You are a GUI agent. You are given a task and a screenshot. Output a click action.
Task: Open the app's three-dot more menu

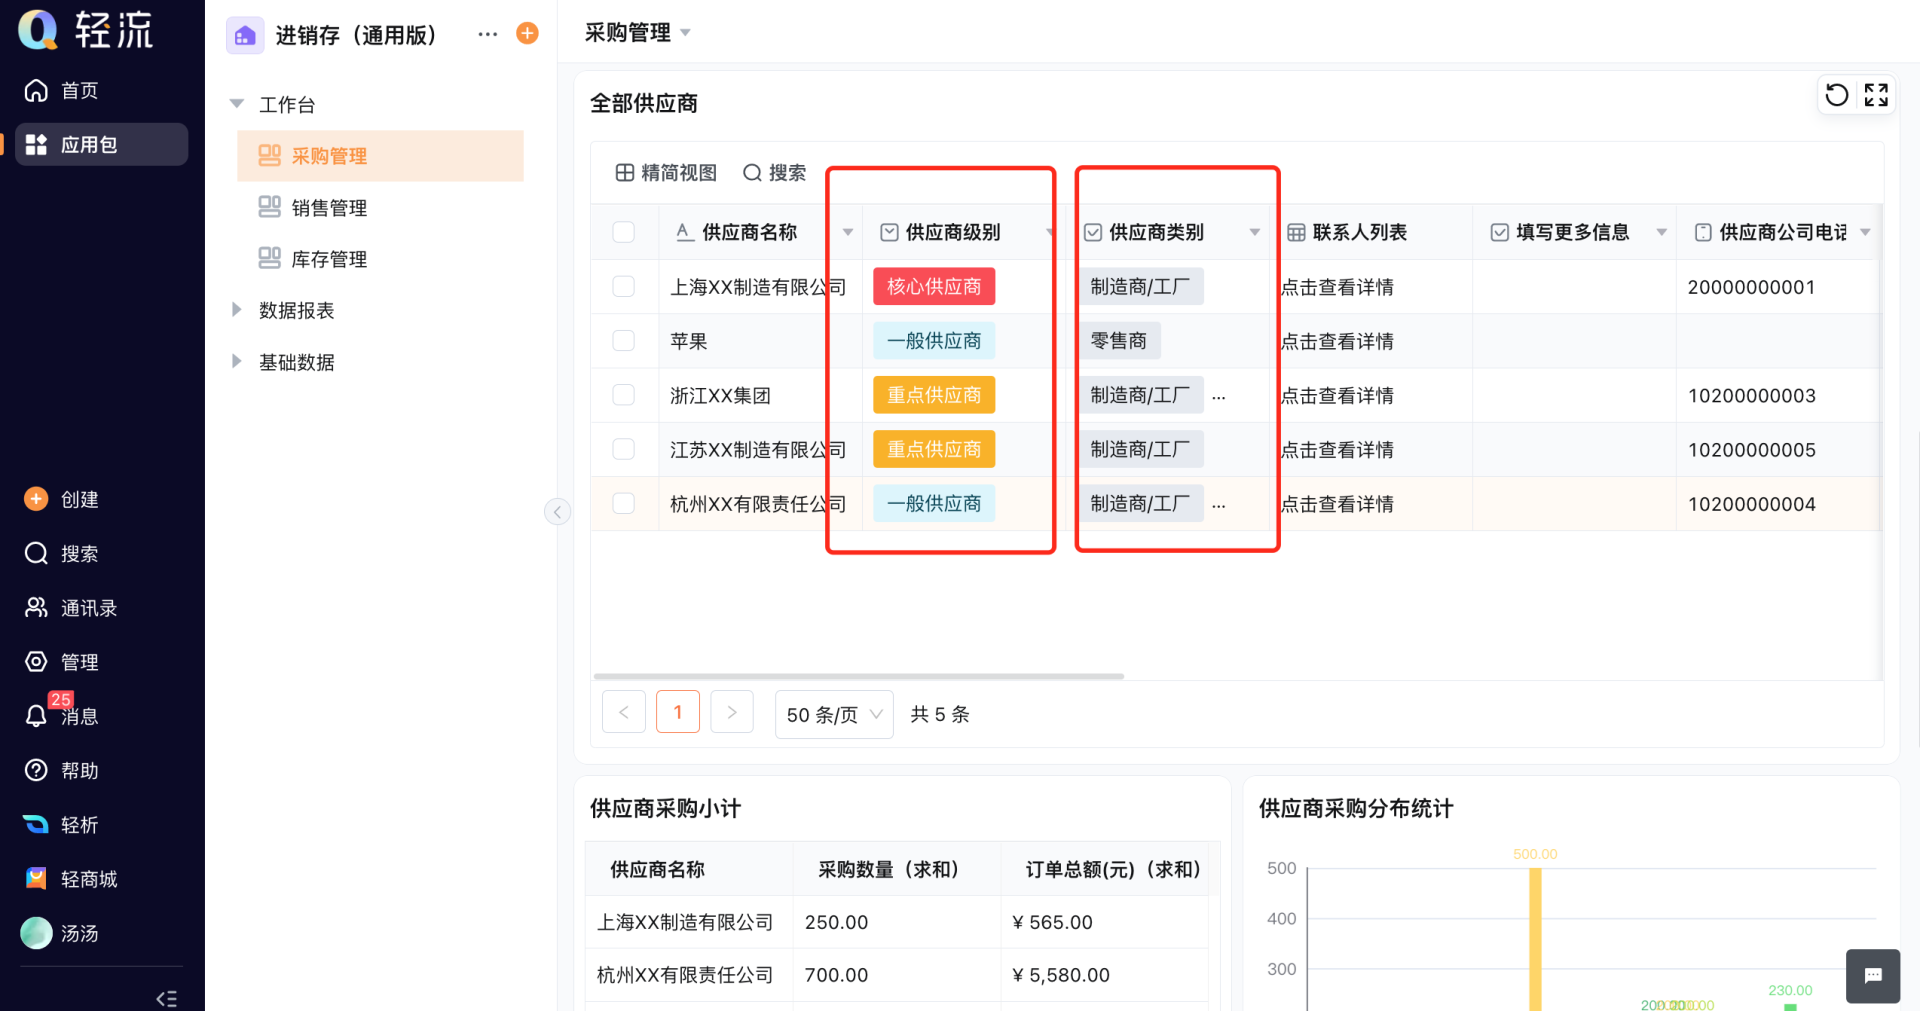click(487, 34)
